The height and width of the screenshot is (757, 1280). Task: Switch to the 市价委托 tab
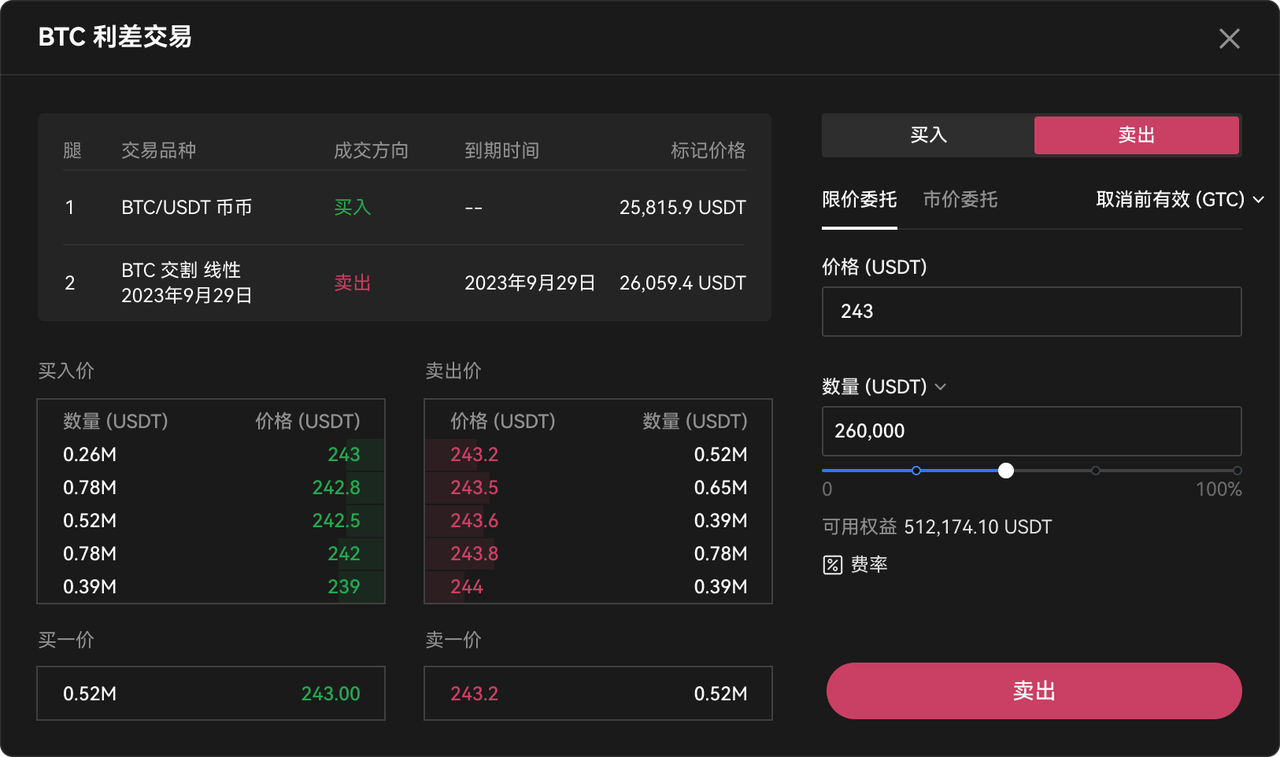tap(960, 199)
